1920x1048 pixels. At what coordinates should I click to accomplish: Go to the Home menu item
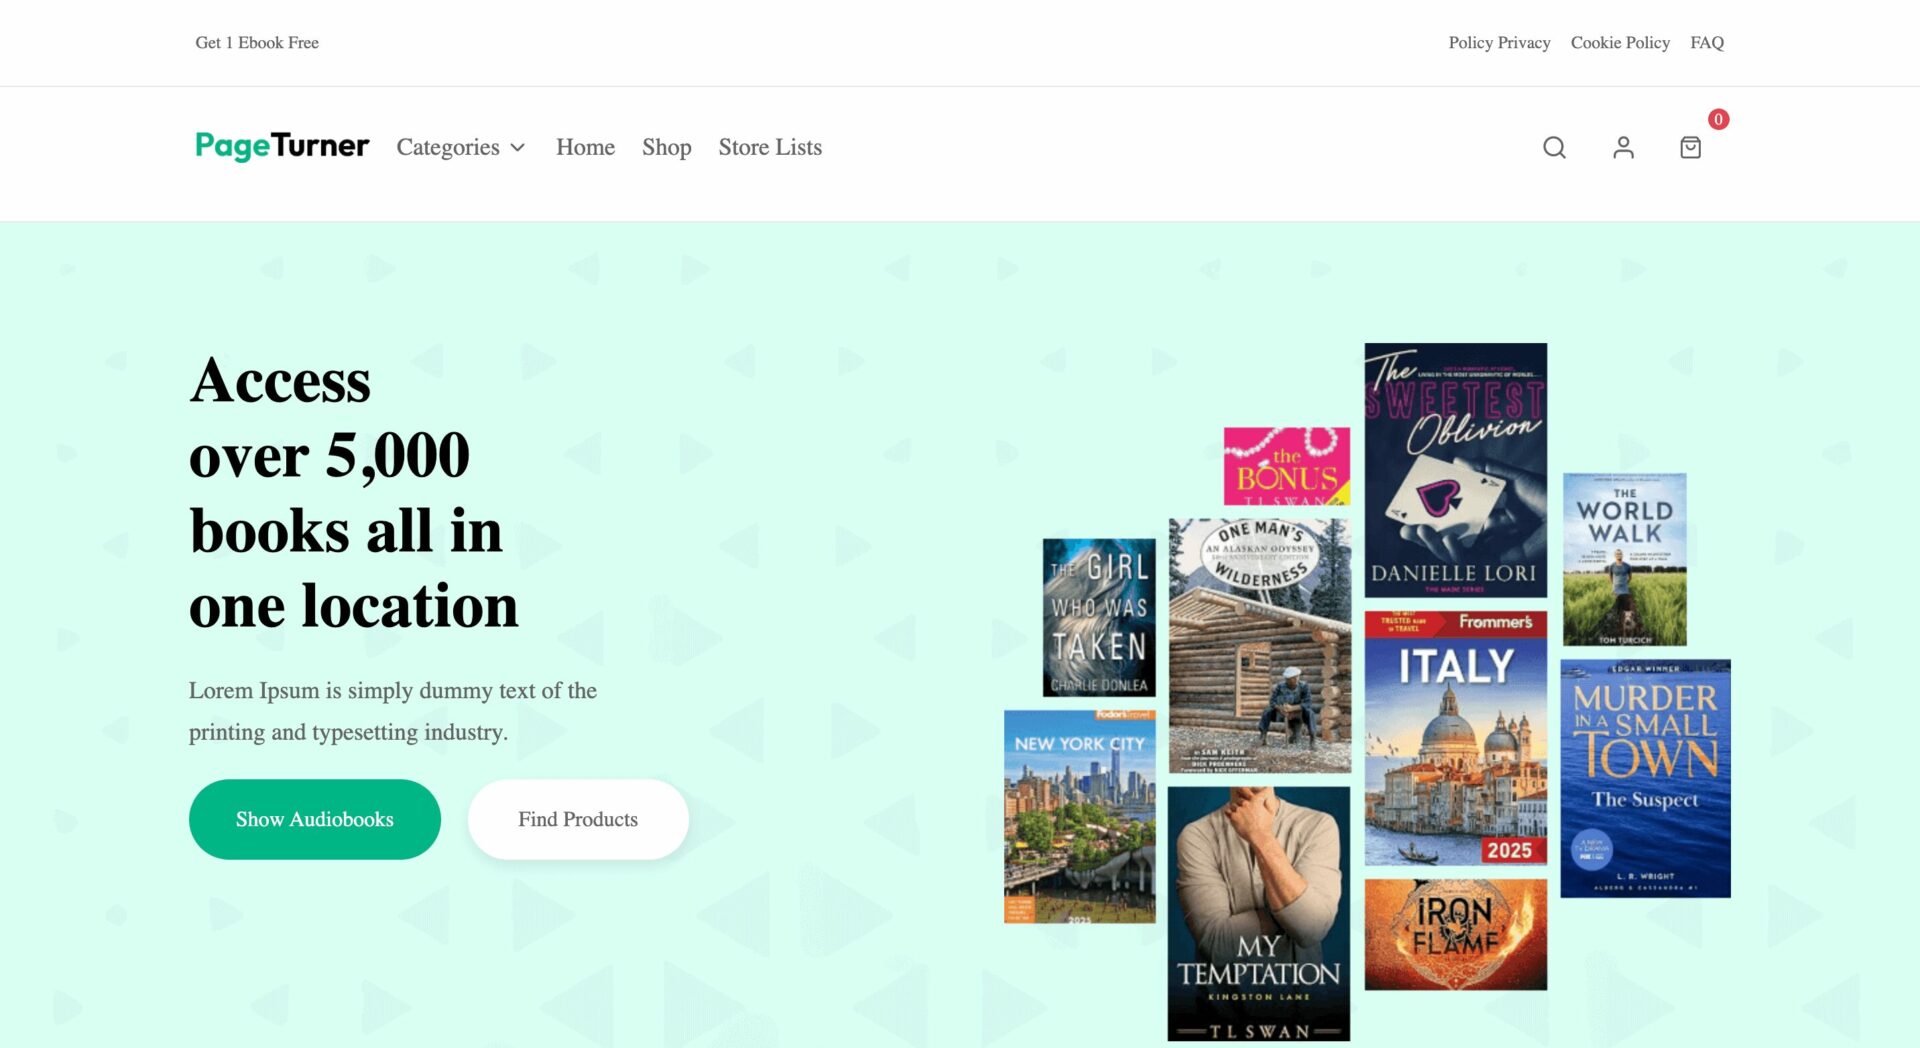click(x=585, y=147)
